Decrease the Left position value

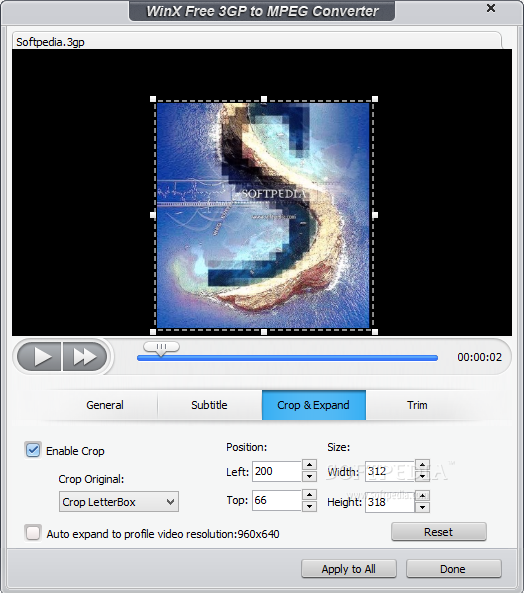point(309,476)
